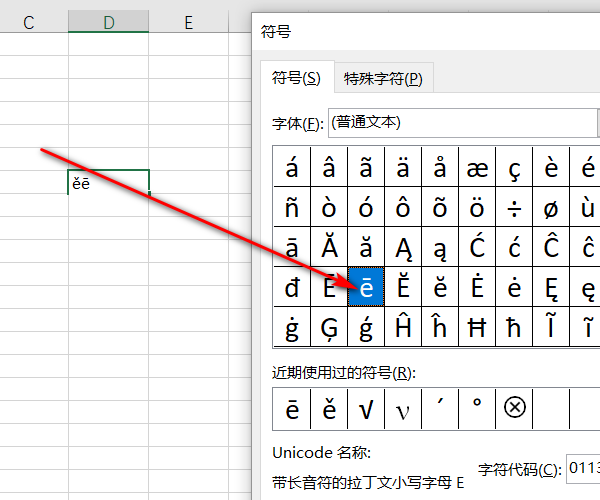Choose the Greek ν recent symbol

403,409
